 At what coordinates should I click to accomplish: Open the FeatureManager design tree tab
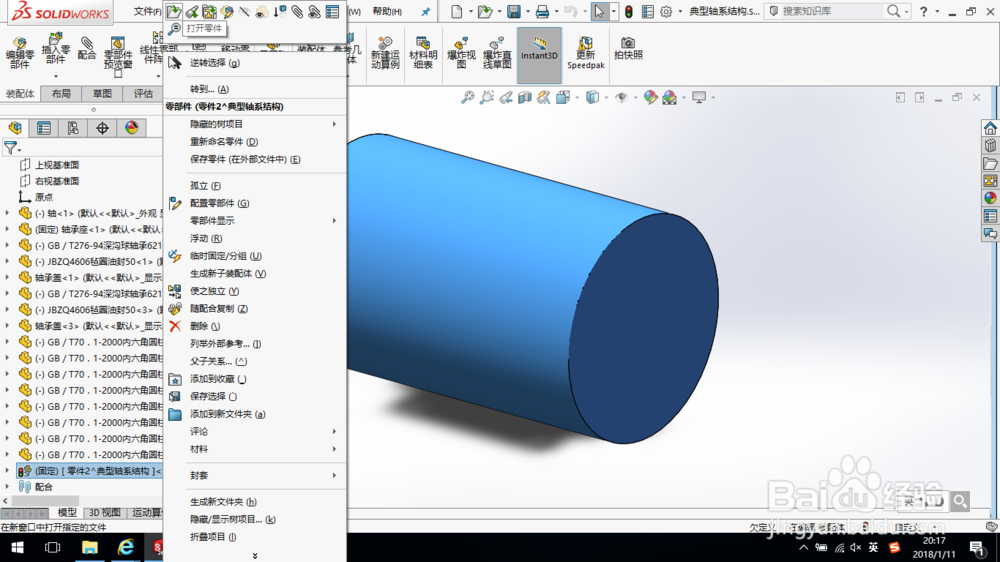click(15, 128)
